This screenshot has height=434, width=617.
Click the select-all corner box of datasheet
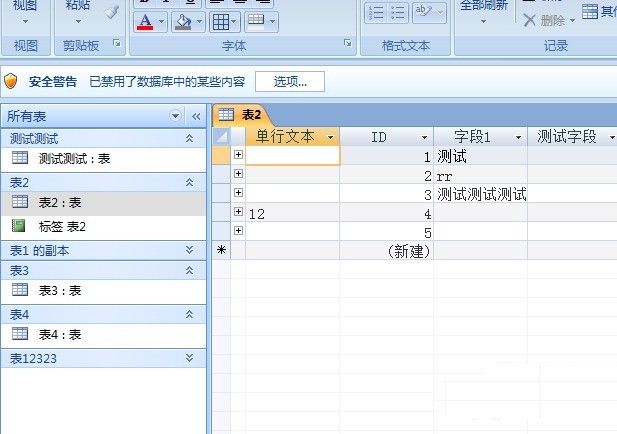(x=221, y=136)
